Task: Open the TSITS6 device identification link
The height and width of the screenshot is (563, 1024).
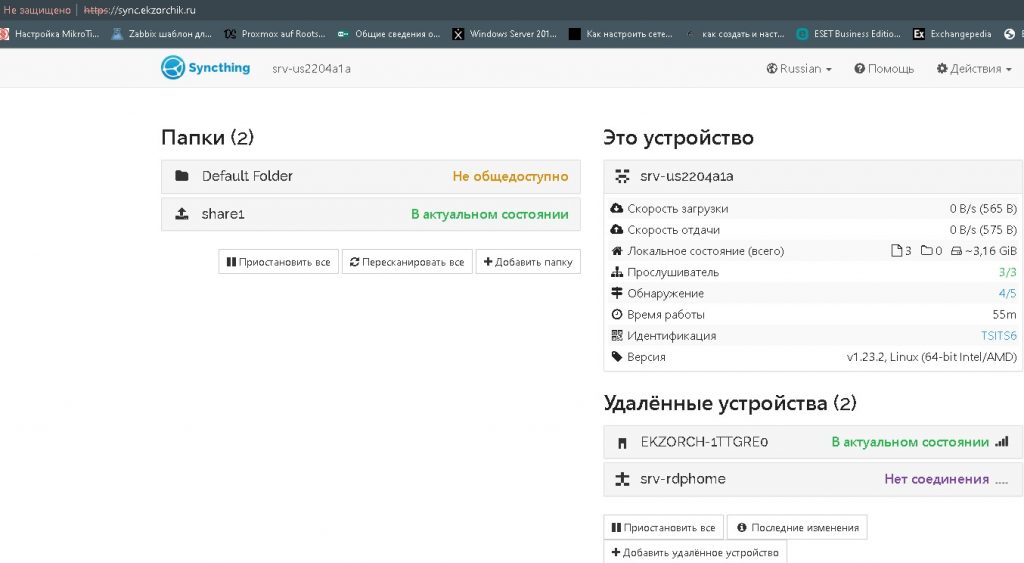Action: pos(998,336)
